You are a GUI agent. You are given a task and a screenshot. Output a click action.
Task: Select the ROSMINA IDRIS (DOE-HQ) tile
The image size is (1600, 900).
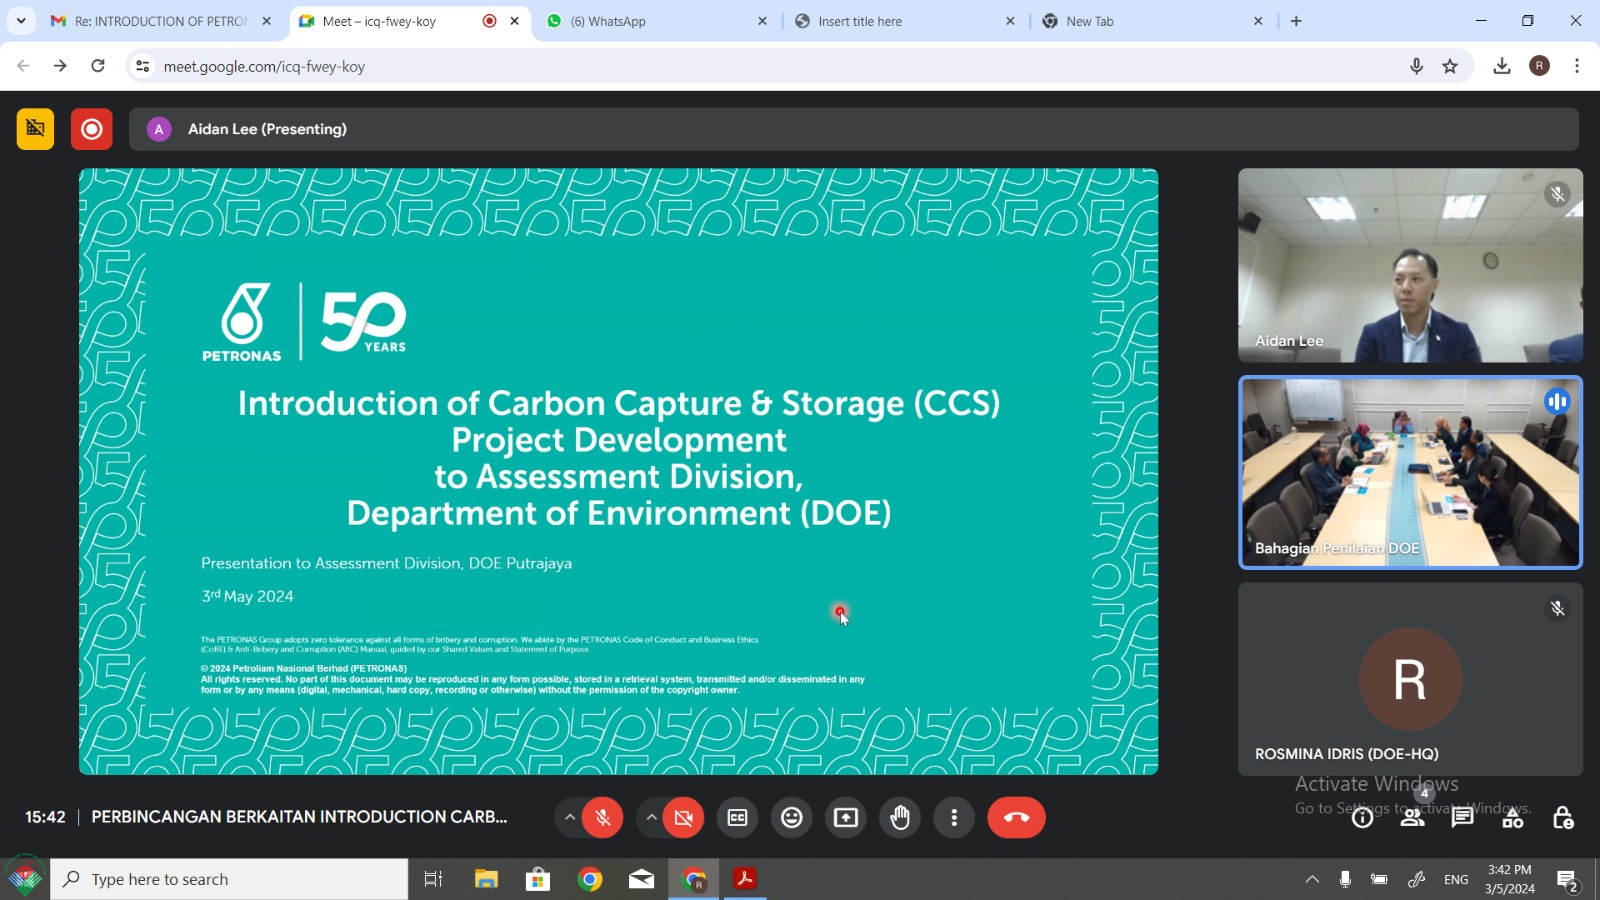(1410, 679)
